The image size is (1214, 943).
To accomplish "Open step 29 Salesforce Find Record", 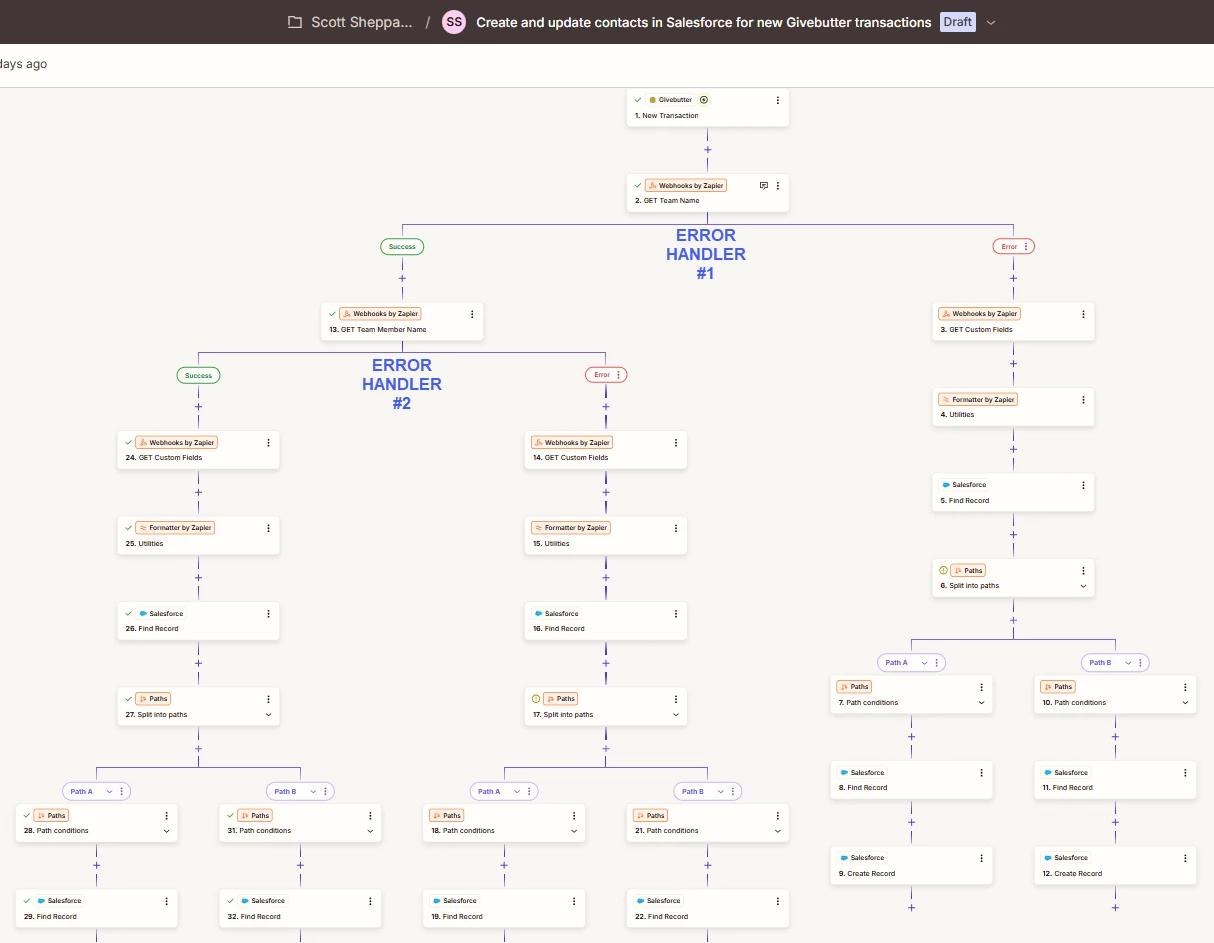I will 96,908.
